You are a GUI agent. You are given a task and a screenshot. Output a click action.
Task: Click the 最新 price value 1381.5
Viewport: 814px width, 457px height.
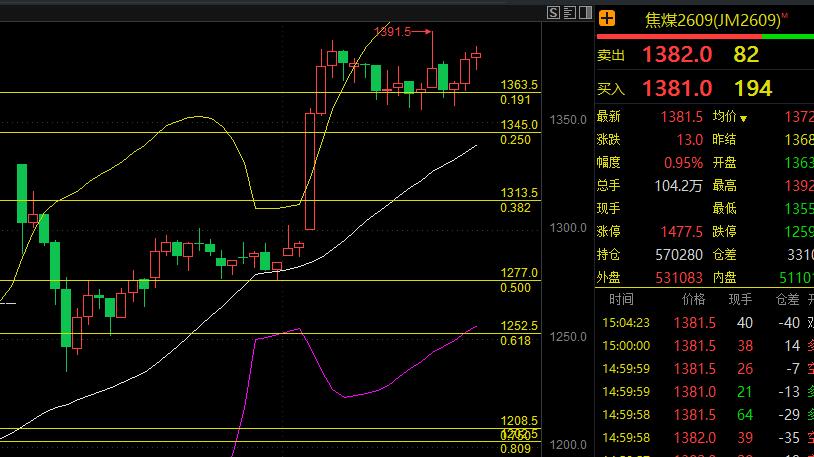(682, 117)
